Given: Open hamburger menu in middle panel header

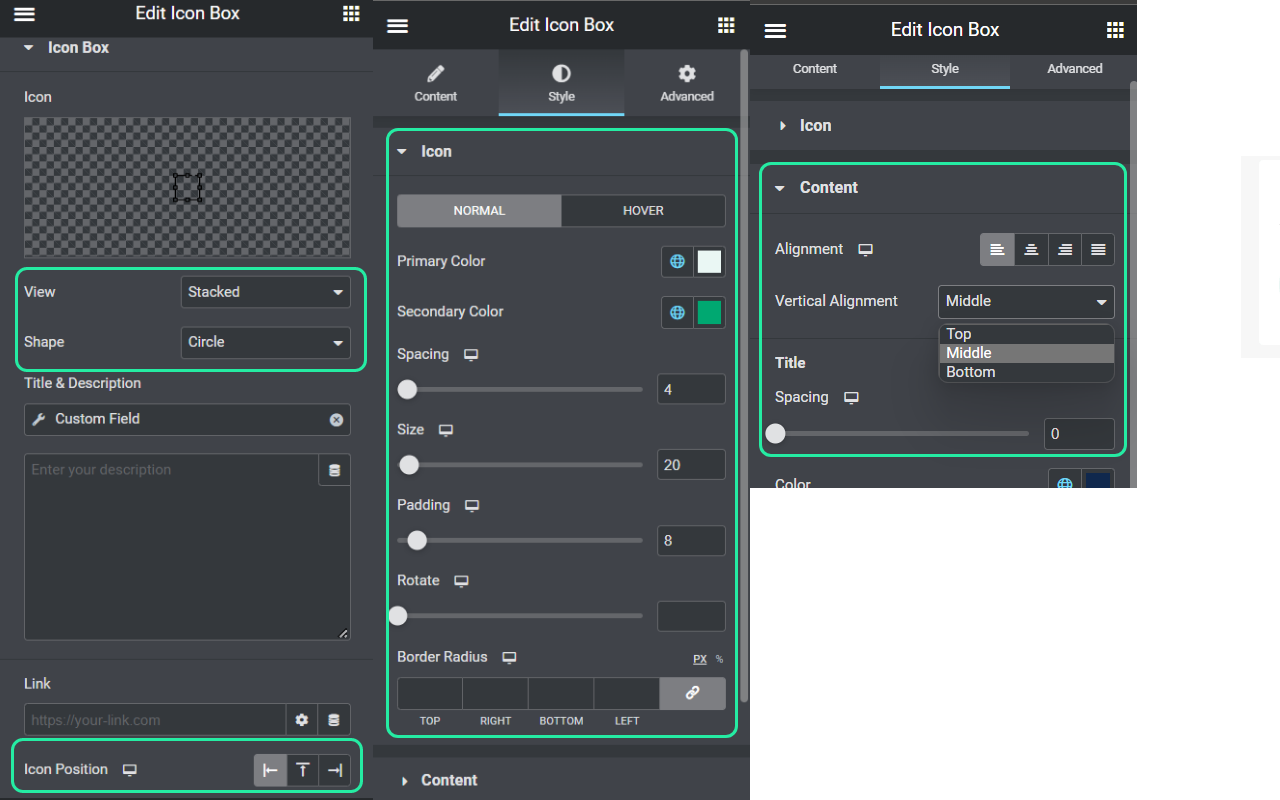Looking at the screenshot, I should pos(397,26).
